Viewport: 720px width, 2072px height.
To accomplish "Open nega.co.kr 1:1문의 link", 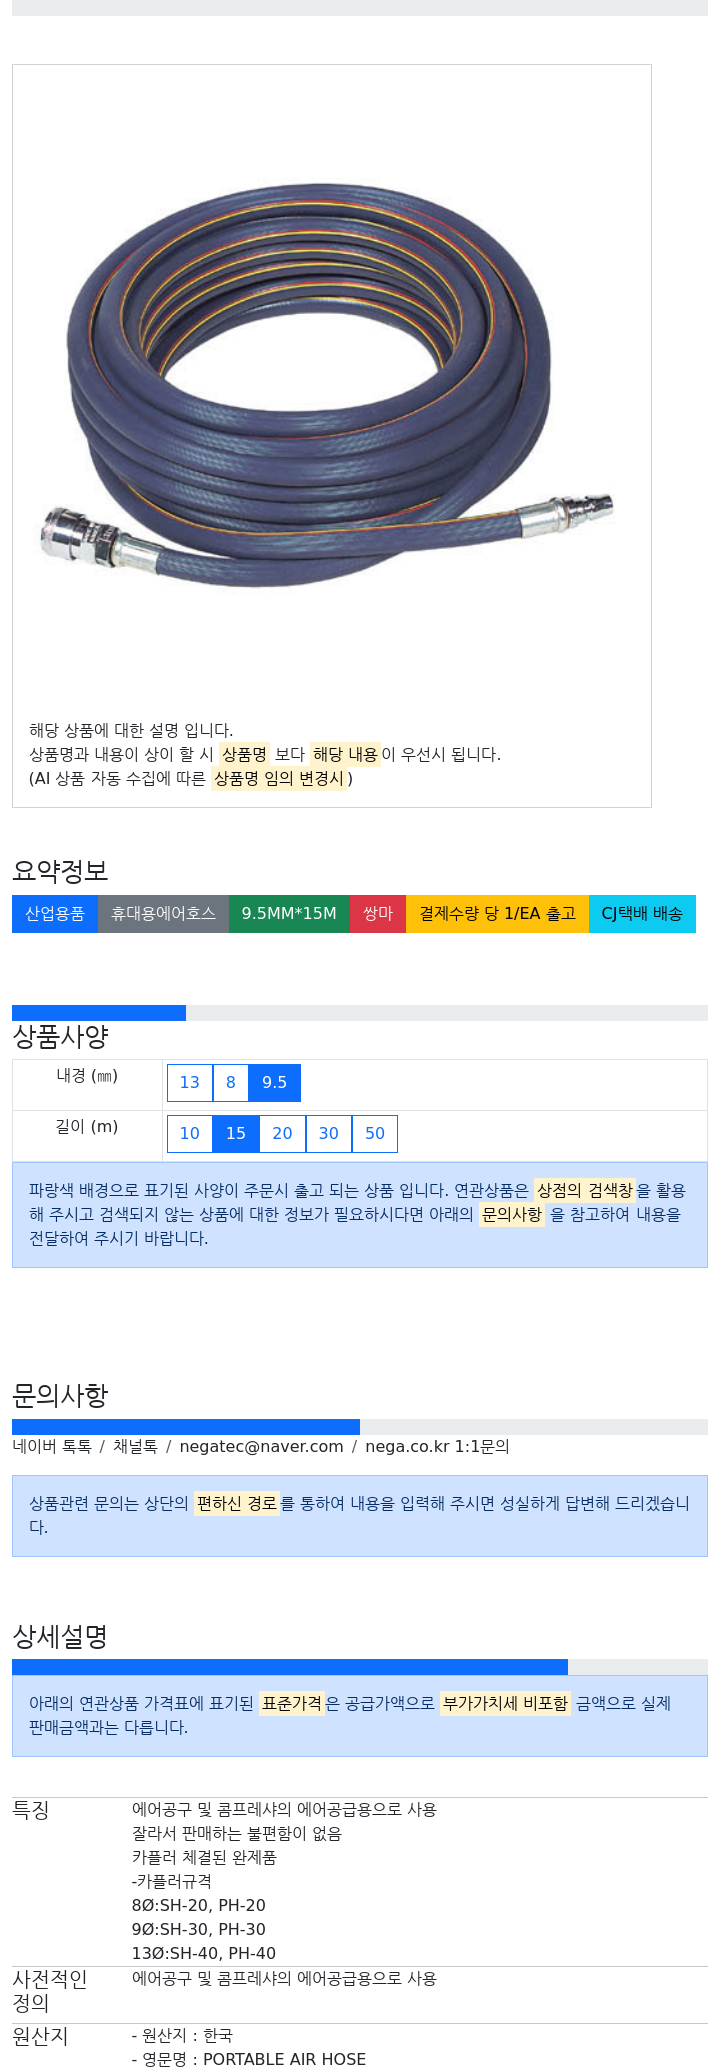I will (x=437, y=1446).
